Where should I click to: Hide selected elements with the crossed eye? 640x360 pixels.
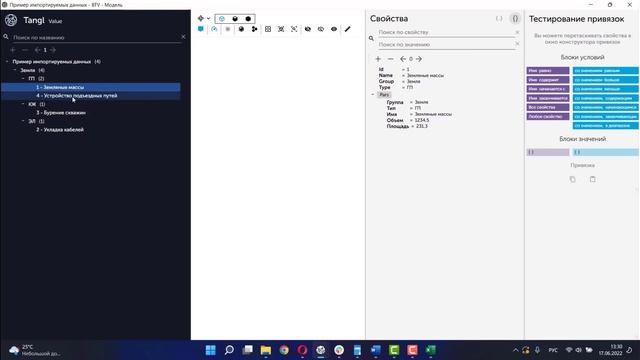point(308,29)
